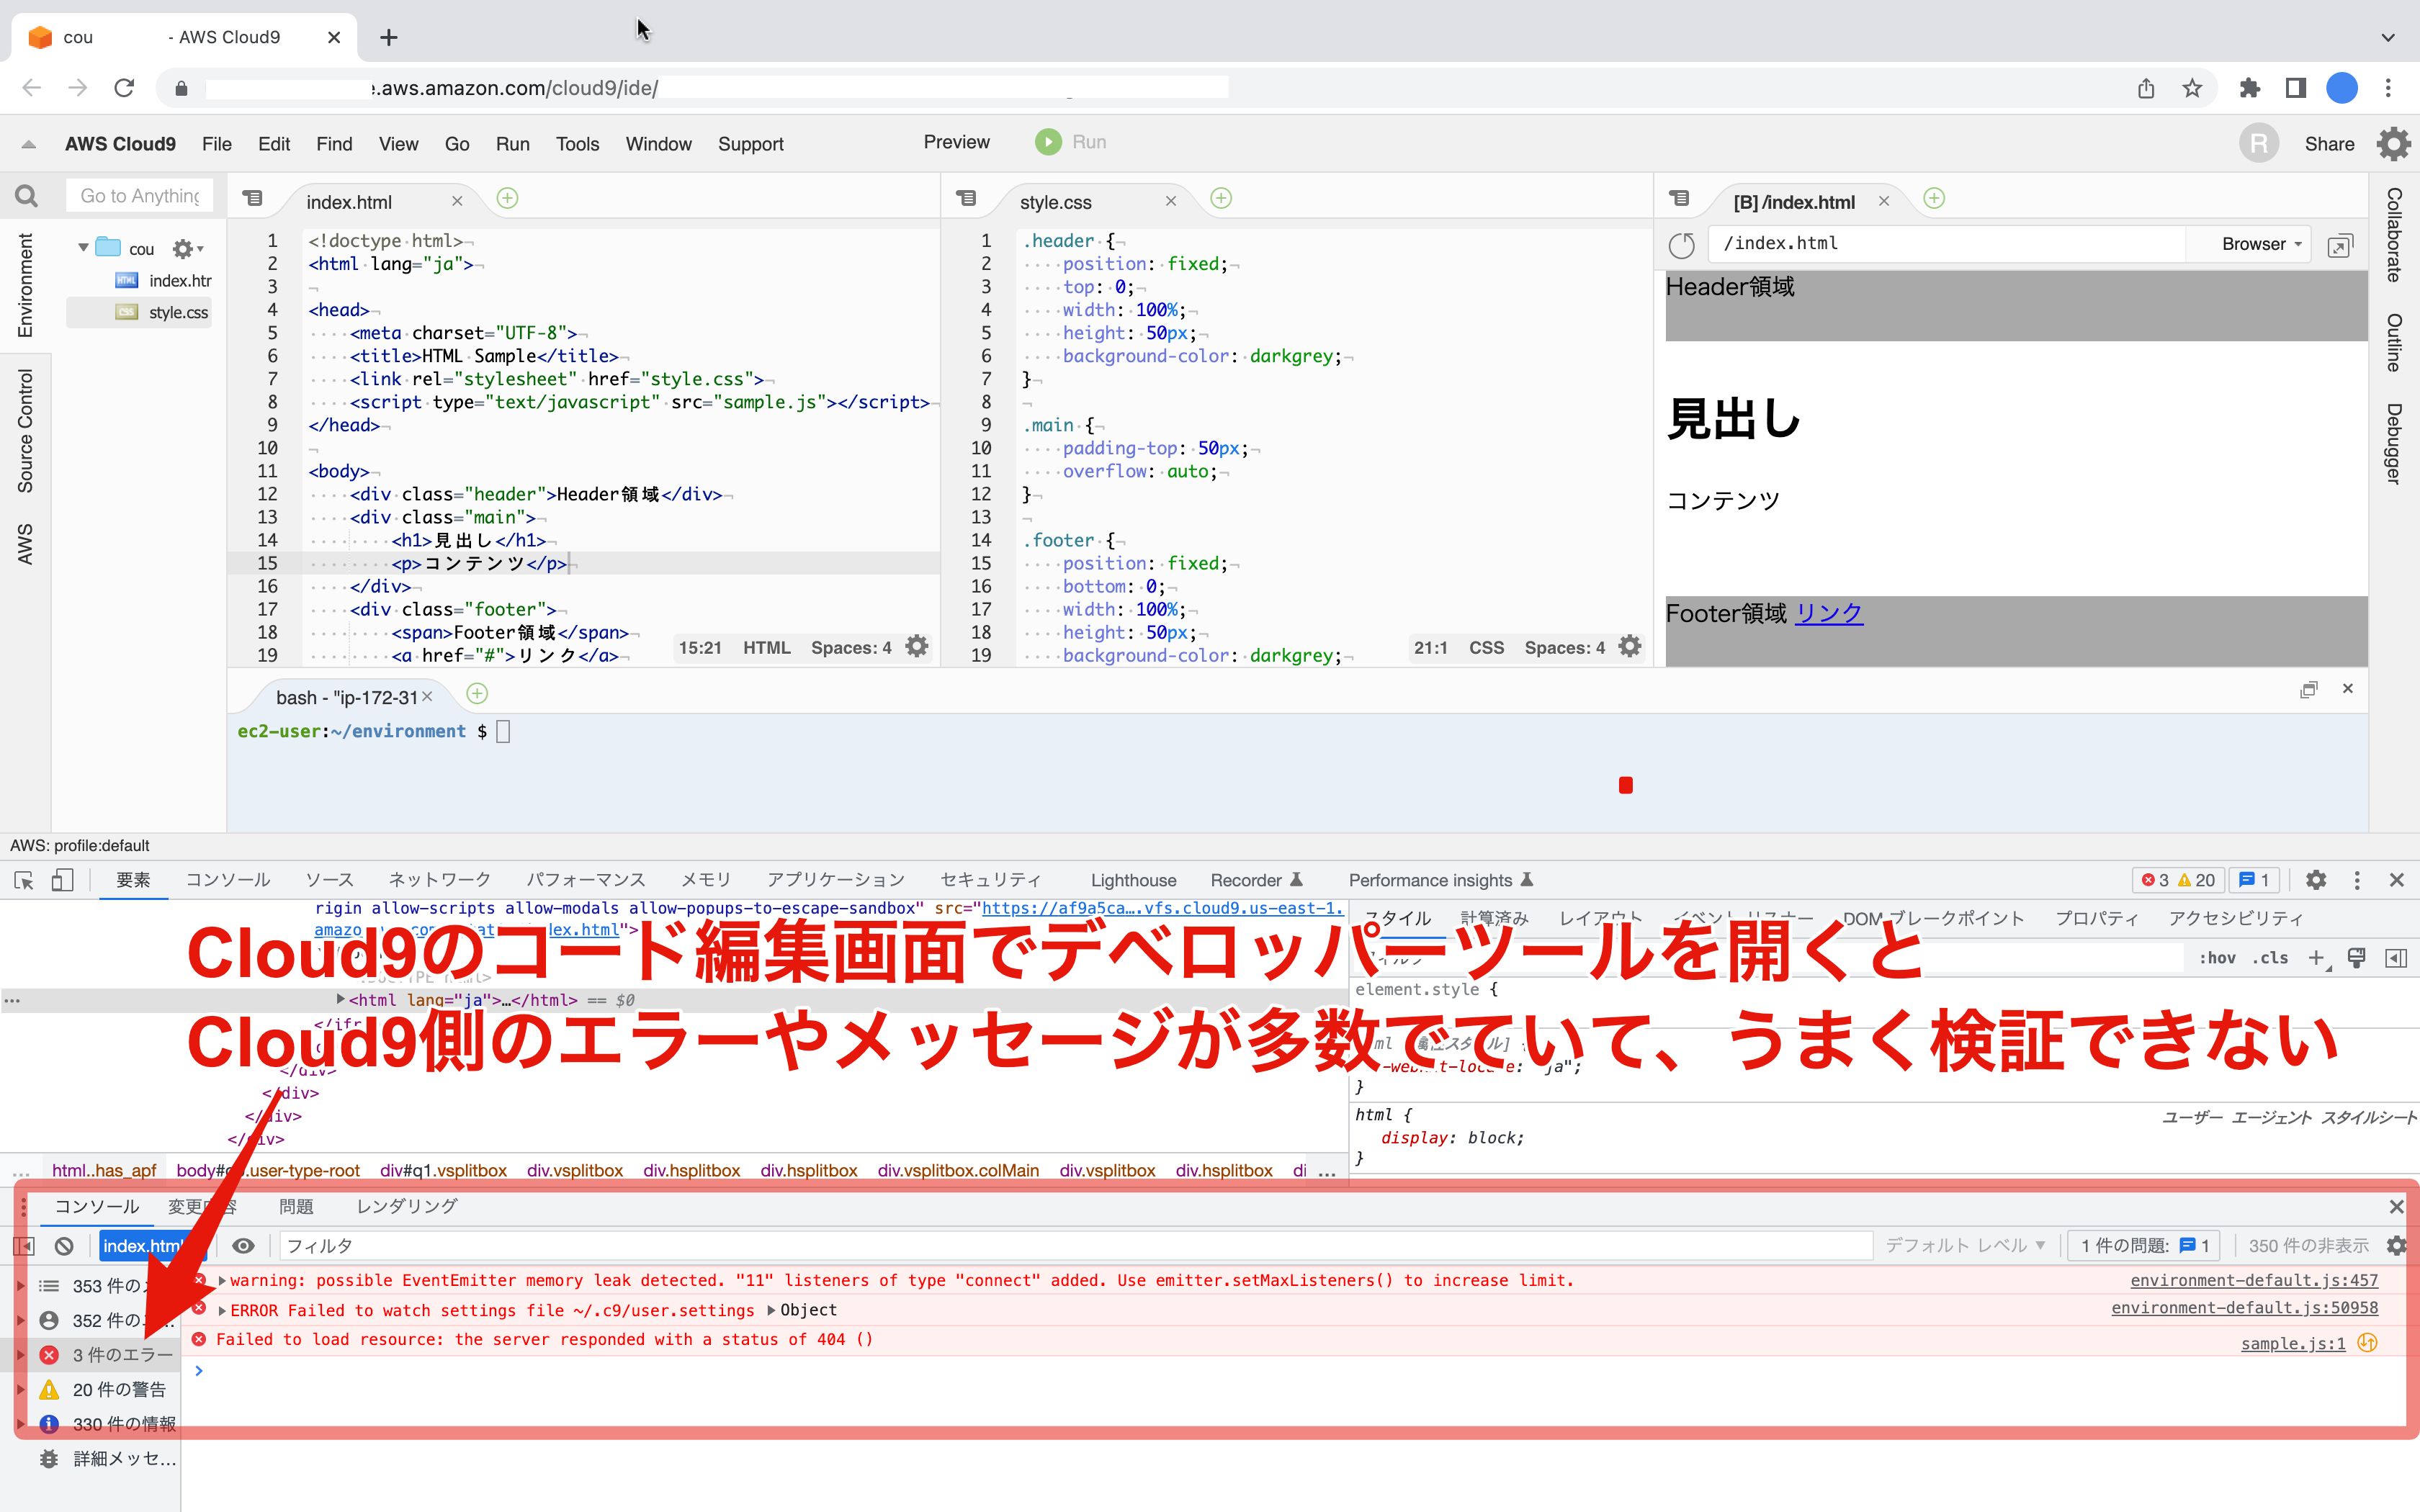Open CSS editor status bar gear

(1630, 647)
